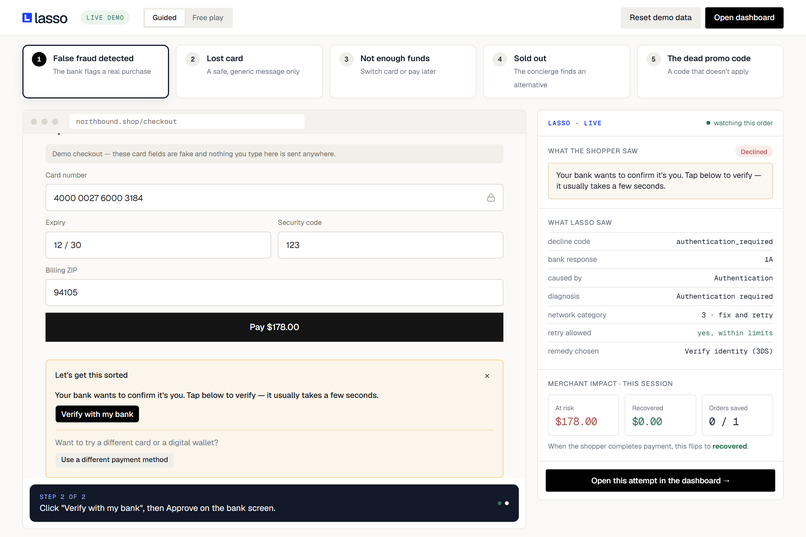Click the Recovered $0.00 card
Image resolution: width=806 pixels, height=537 pixels.
click(x=660, y=415)
